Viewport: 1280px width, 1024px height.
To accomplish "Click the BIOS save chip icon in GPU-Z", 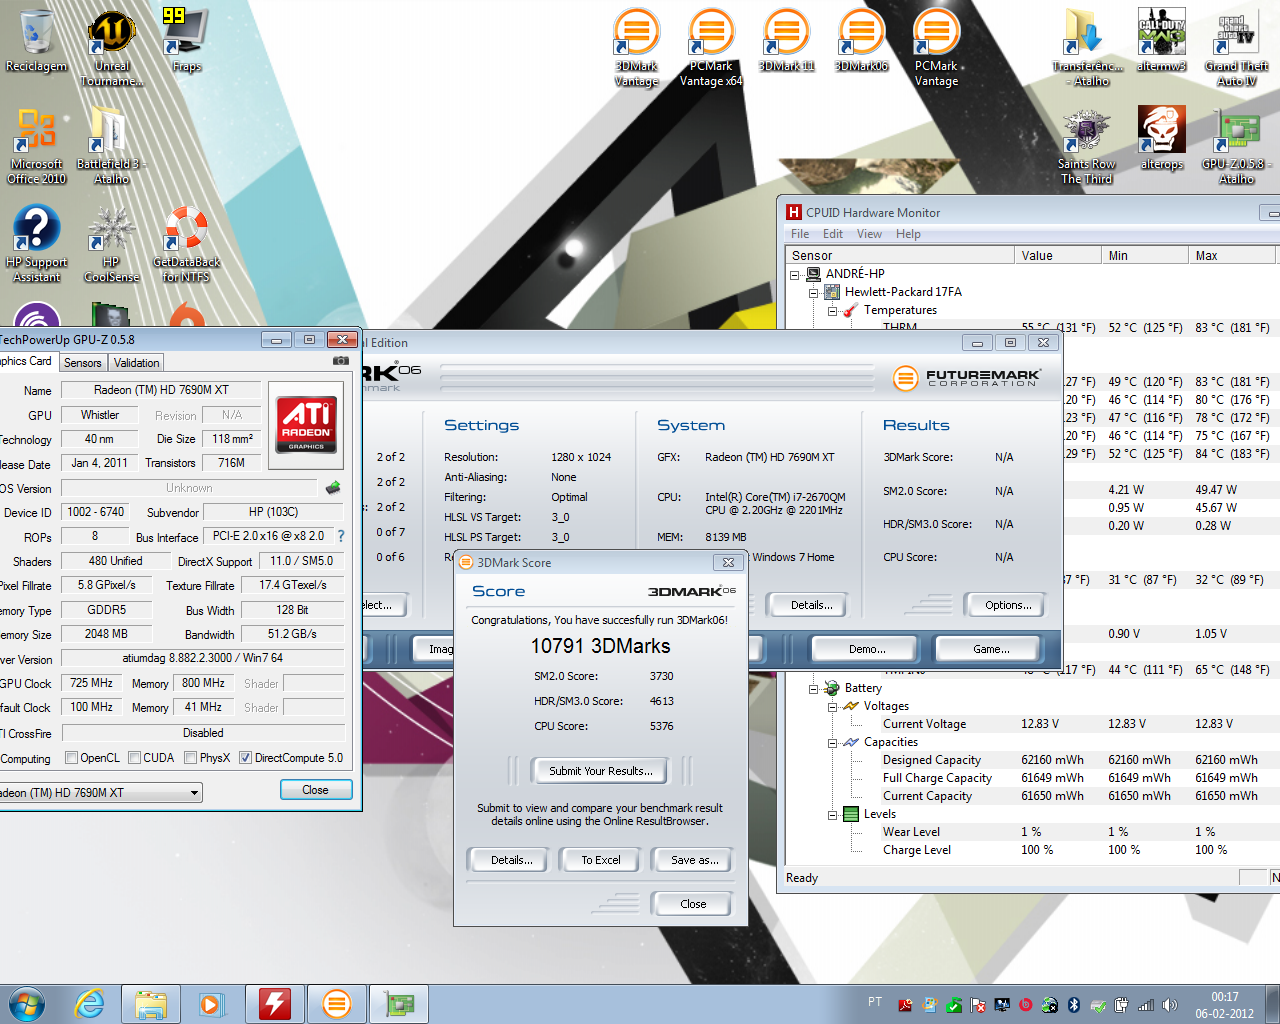I will pyautogui.click(x=333, y=488).
